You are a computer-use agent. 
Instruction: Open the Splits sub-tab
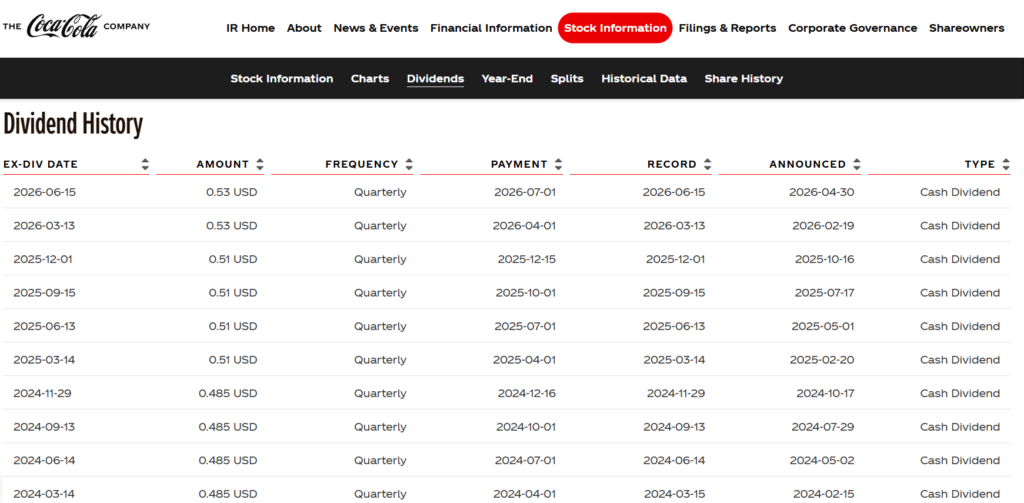[567, 78]
